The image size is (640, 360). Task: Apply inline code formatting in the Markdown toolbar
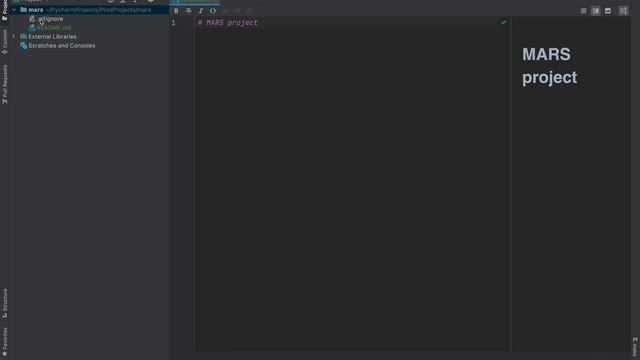[213, 11]
